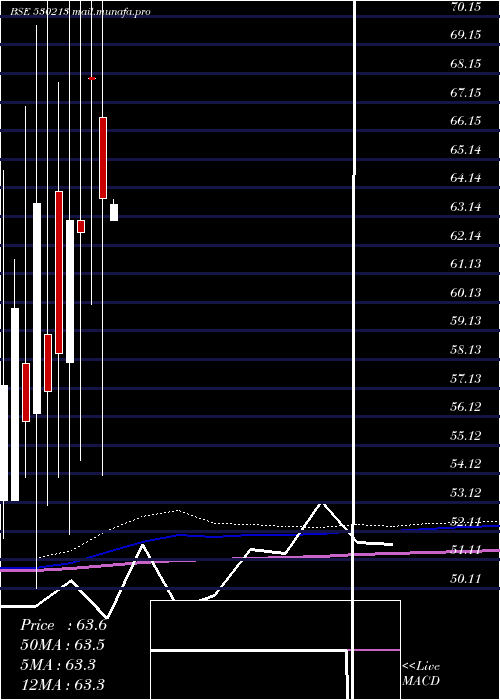
Task: Click the tall red candlestick body near 65.14
Action: pyautogui.click(x=103, y=158)
